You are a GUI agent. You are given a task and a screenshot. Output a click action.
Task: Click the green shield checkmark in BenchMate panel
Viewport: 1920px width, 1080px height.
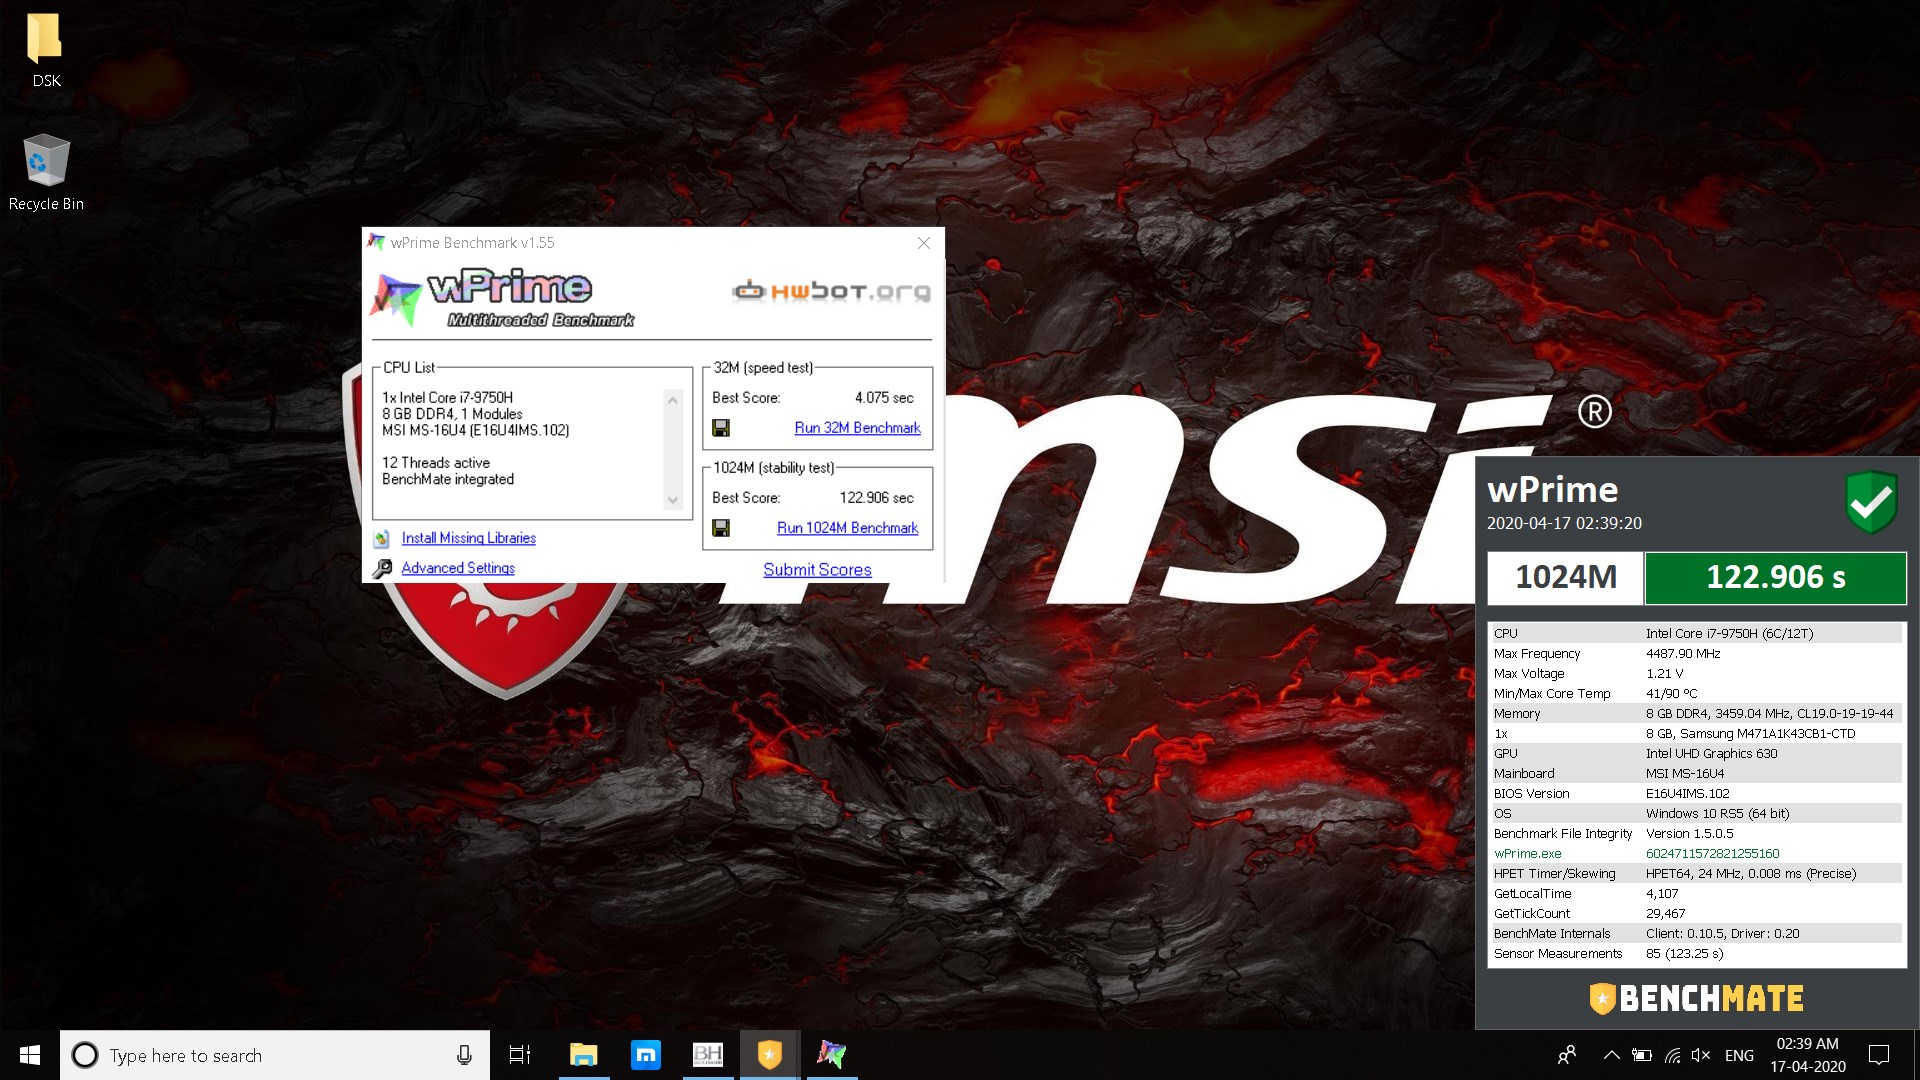(1871, 502)
